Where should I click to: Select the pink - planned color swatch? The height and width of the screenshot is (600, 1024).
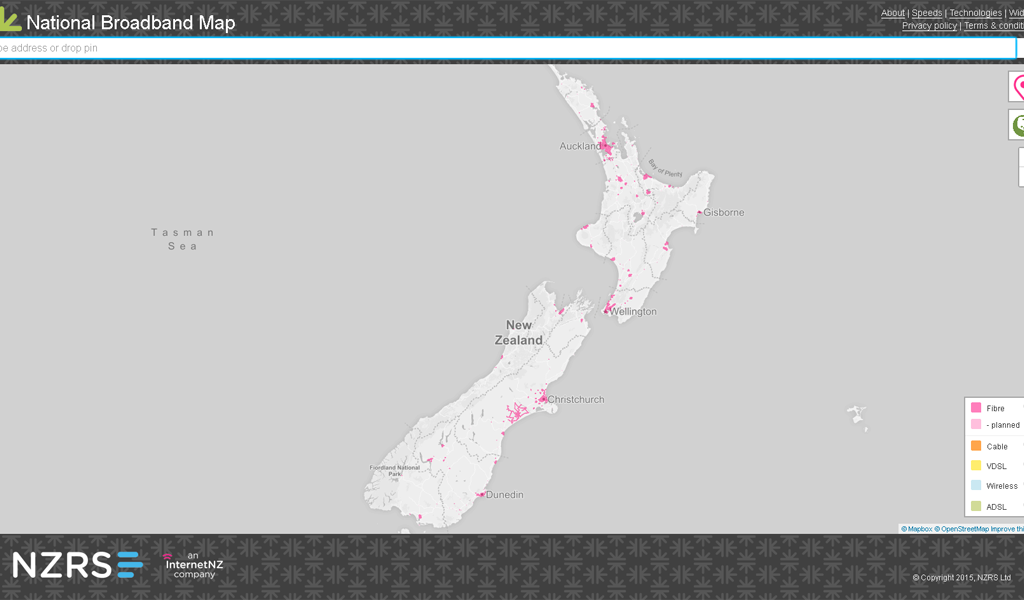976,426
